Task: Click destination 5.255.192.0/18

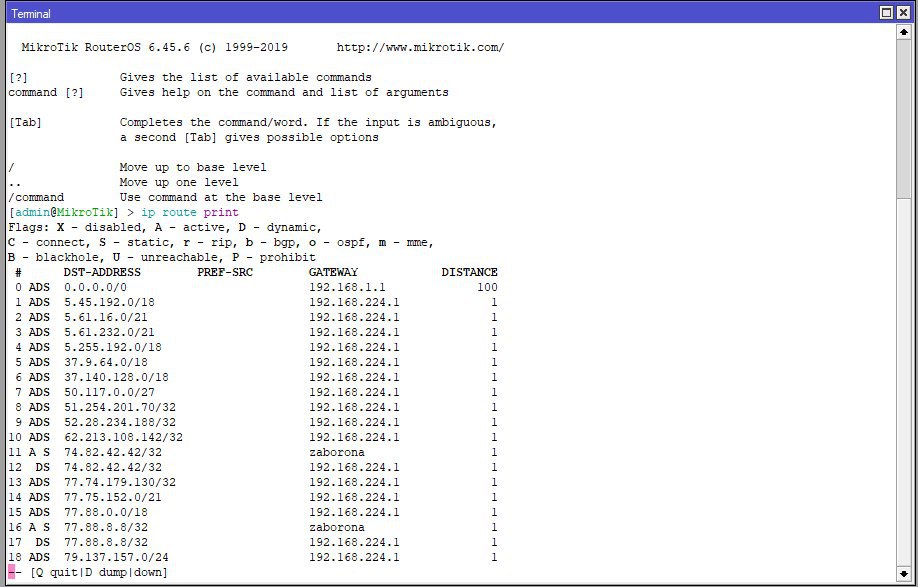Action: (112, 347)
